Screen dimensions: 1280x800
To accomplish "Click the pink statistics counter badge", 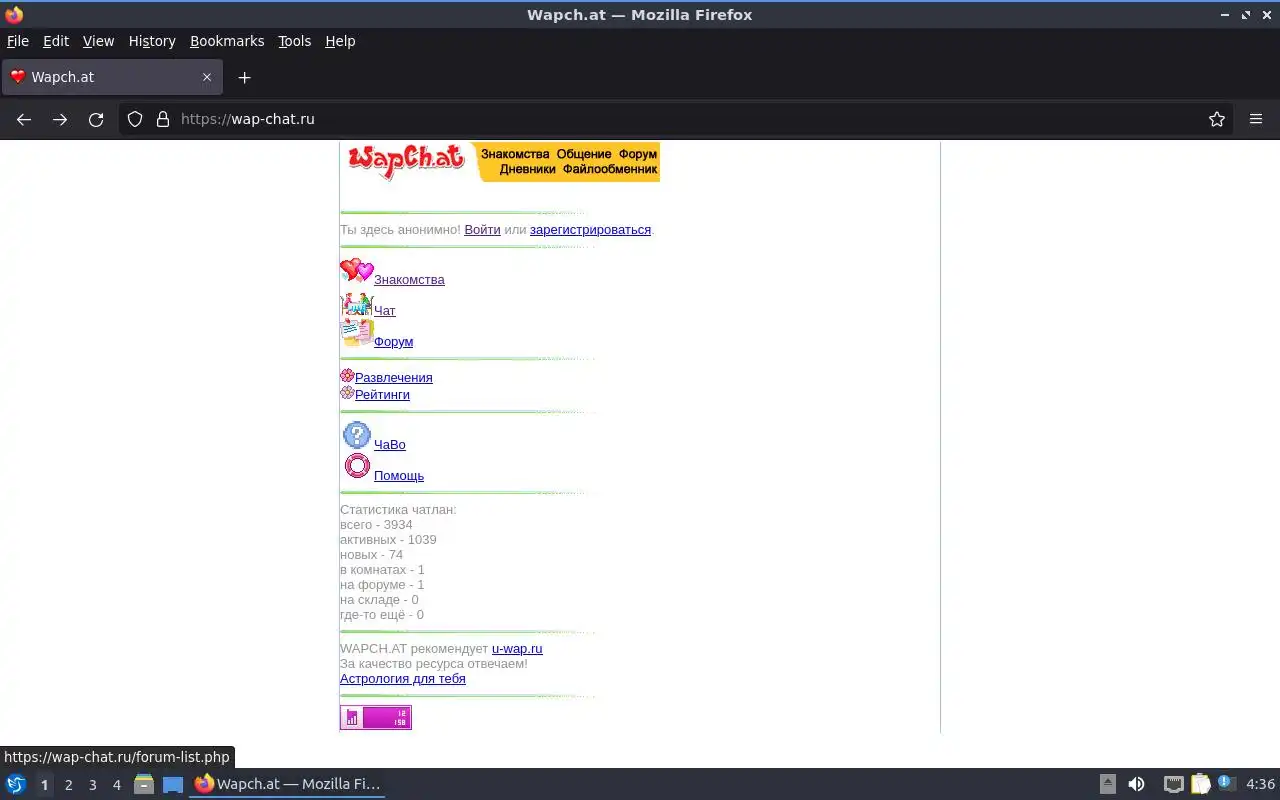I will pos(376,717).
